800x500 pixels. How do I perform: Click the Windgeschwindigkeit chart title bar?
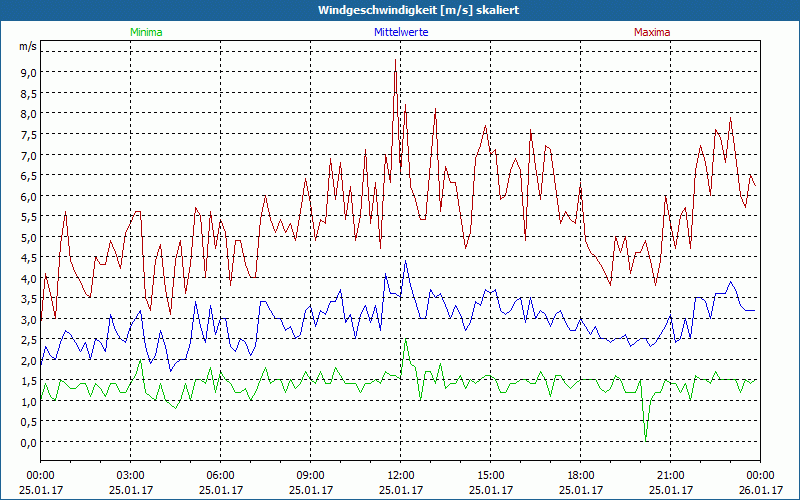(x=400, y=10)
